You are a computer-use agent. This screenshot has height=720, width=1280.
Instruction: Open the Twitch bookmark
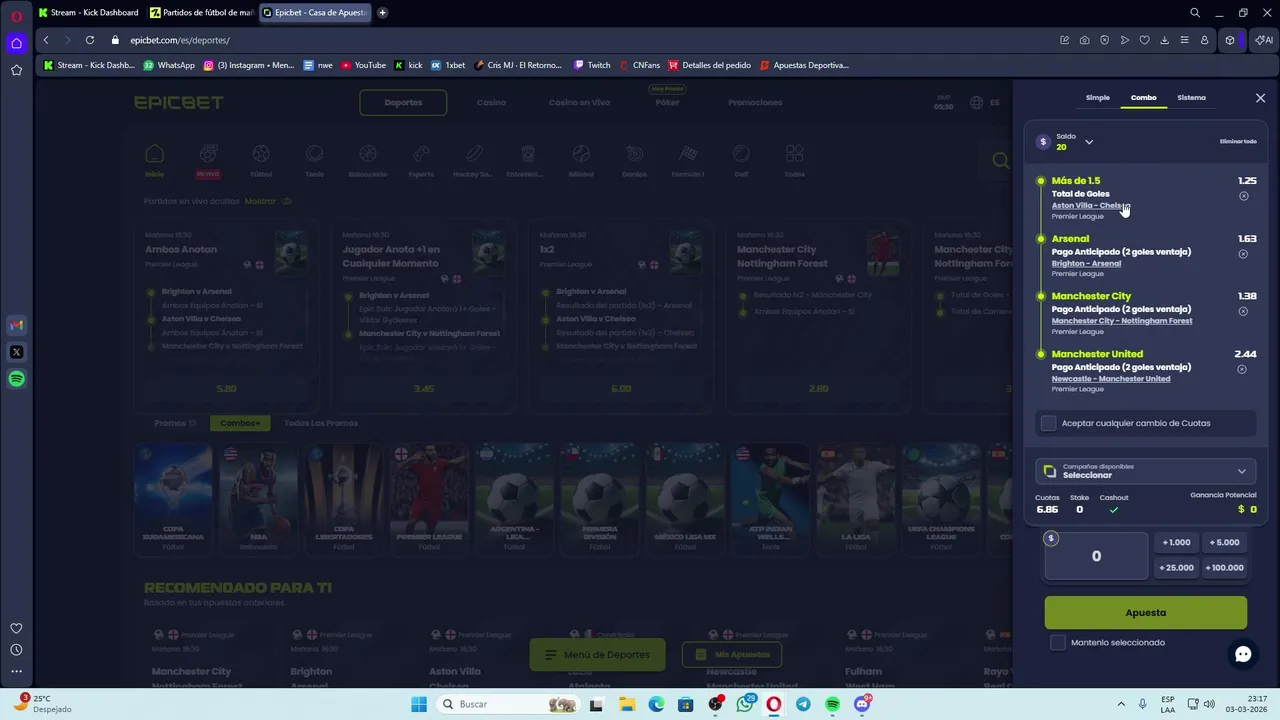click(x=592, y=65)
